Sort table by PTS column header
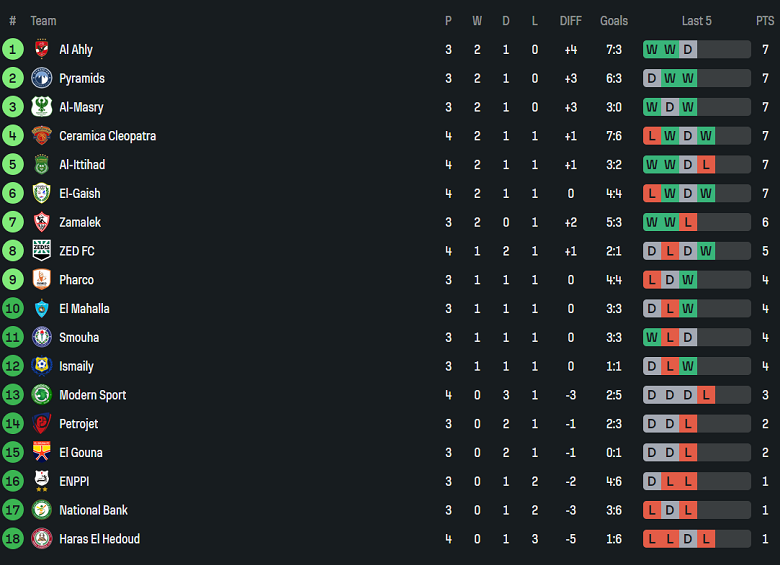Screen dimensions: 780x565 point(764,21)
